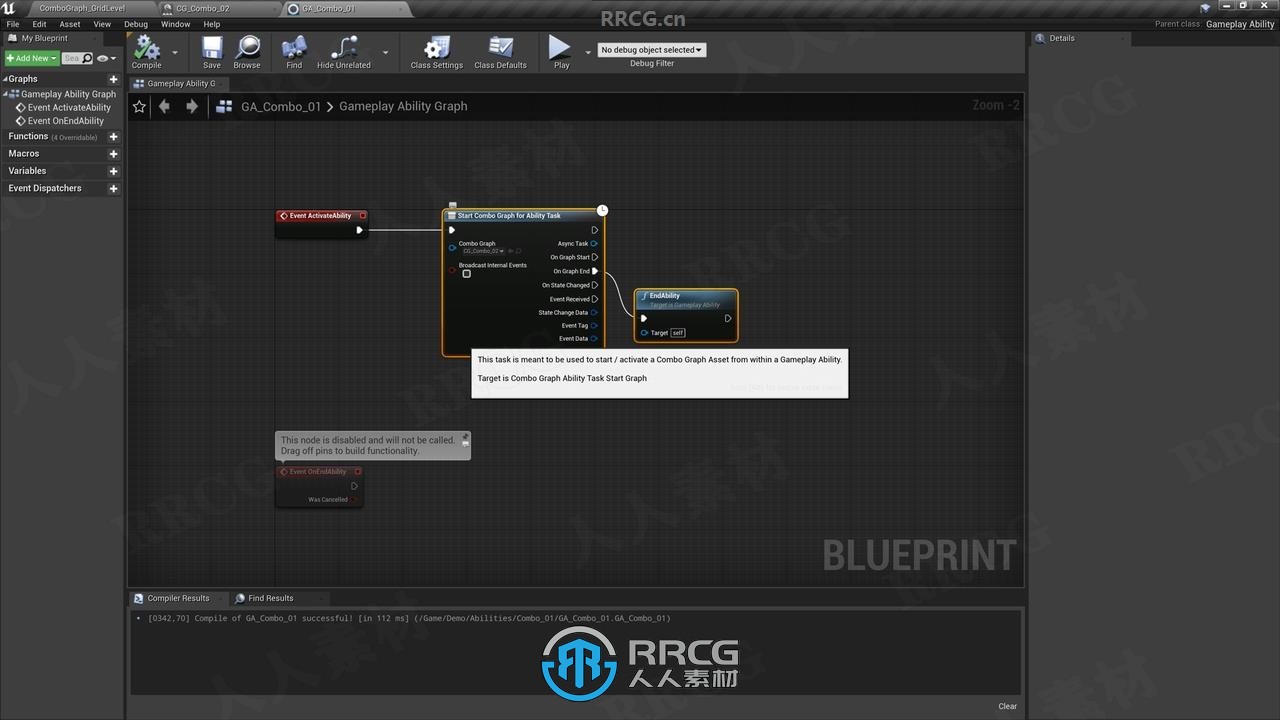Click the Event Tag output pin
Screen dimensions: 1280x720
coord(594,325)
